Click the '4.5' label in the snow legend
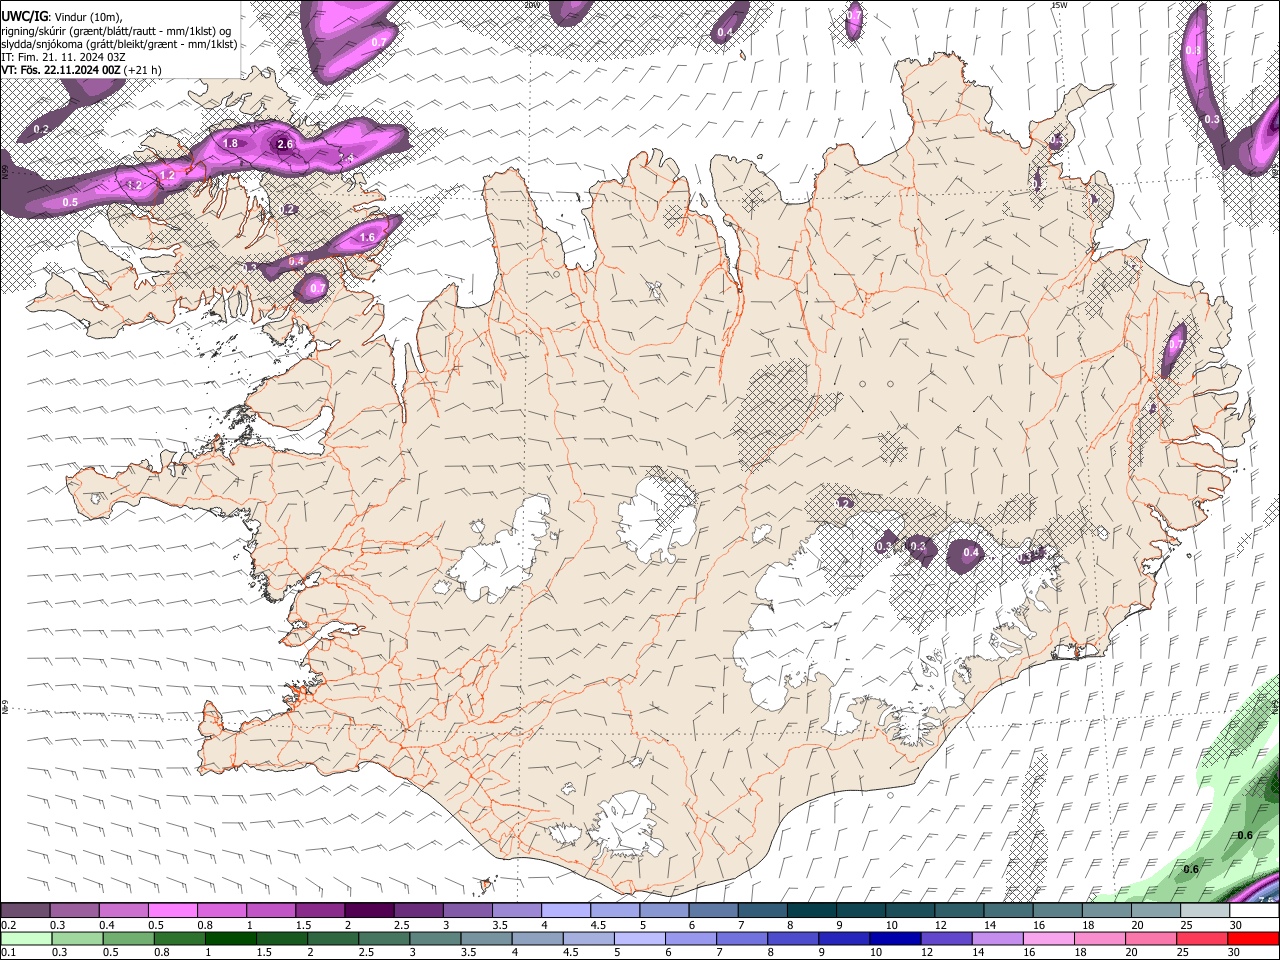1280x960 pixels. coord(598,925)
